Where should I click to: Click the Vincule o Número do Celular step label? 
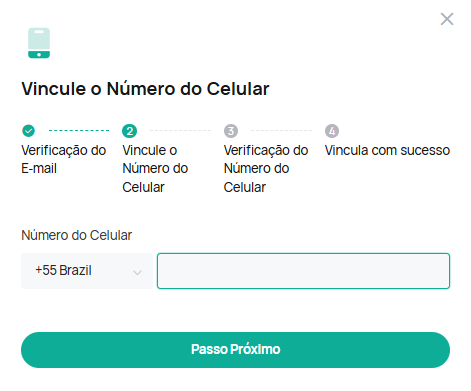[155, 169]
